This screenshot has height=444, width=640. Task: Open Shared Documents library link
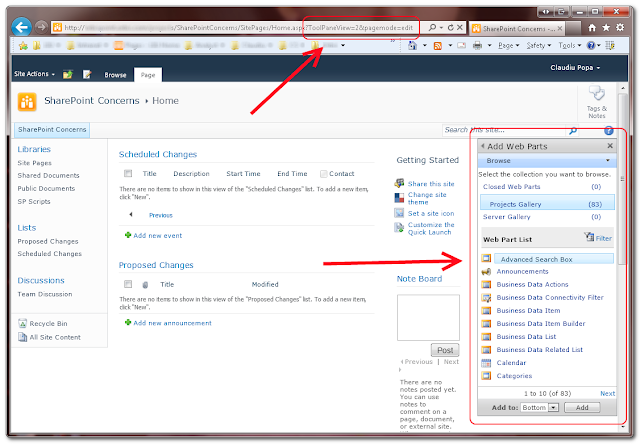click(49, 175)
